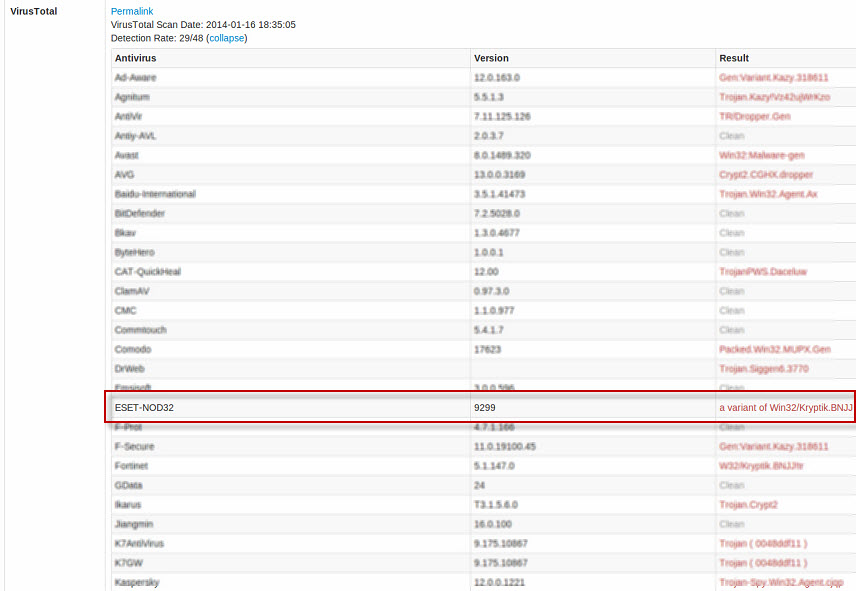Select the DrWeb antivirus name

[x=129, y=369]
